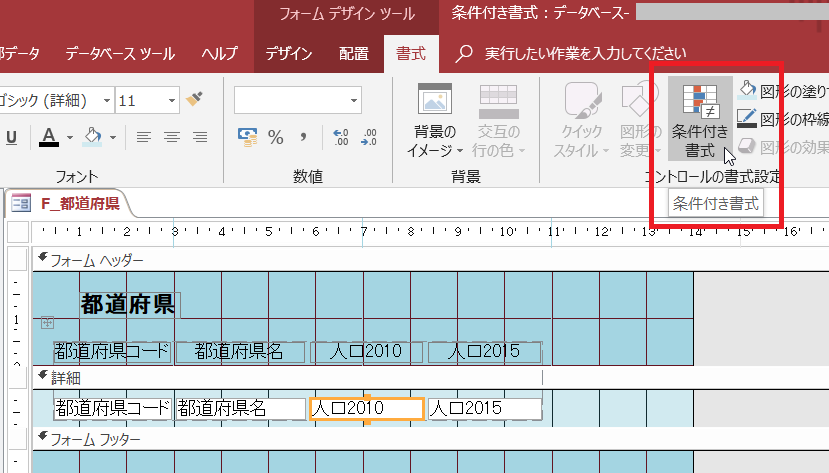This screenshot has width=829, height=473.
Task: Align text right in the font group
Action: click(200, 137)
